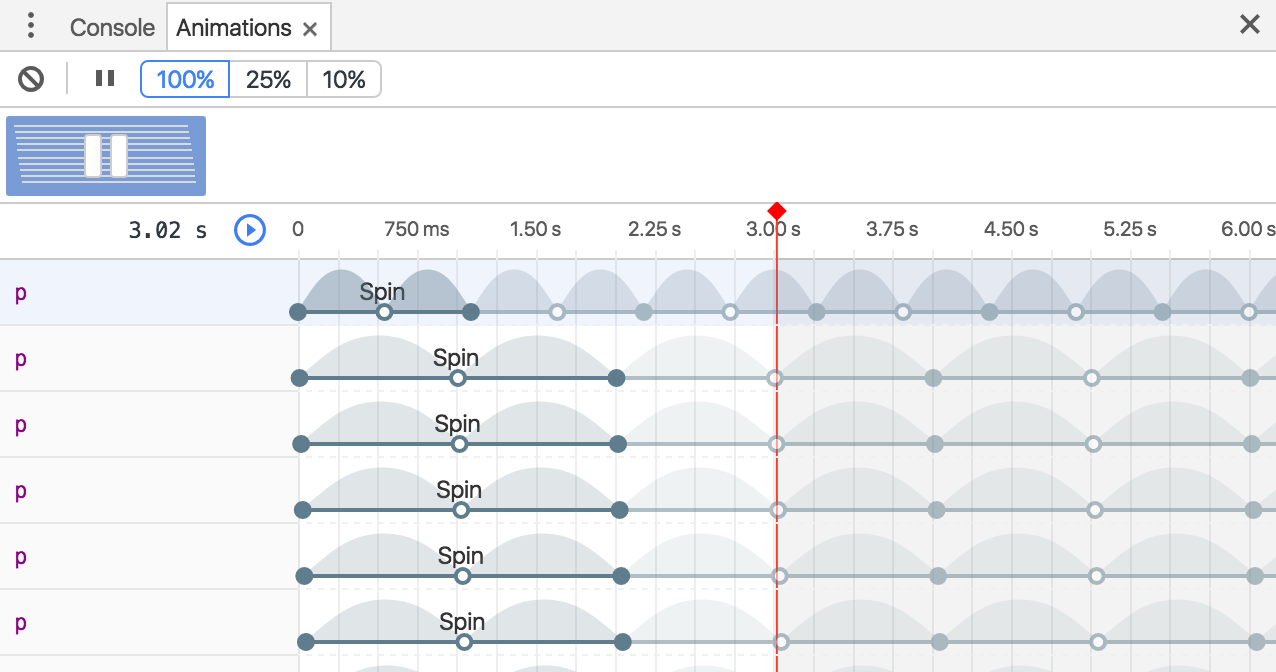
Task: Switch to the Console tab
Action: pyautogui.click(x=112, y=28)
